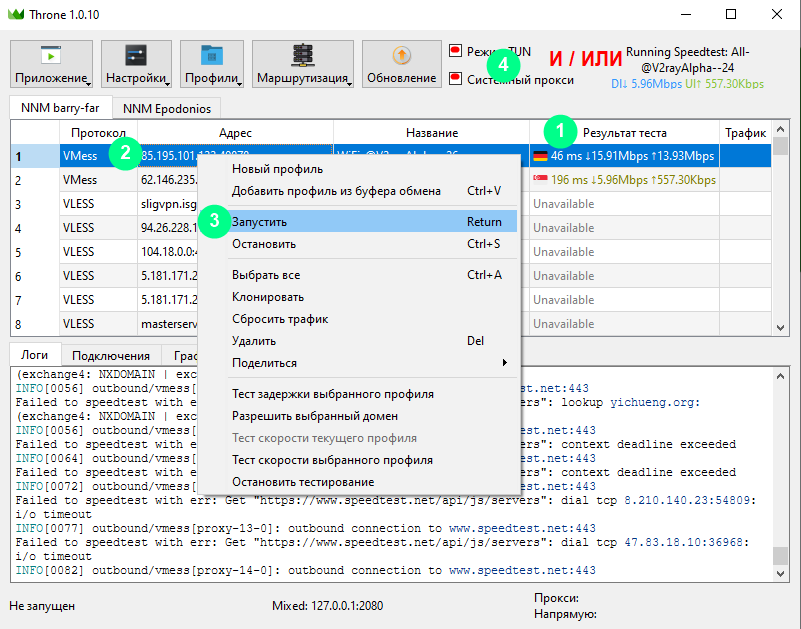Click the Профили folder icon
The image size is (801, 629).
tap(211, 55)
